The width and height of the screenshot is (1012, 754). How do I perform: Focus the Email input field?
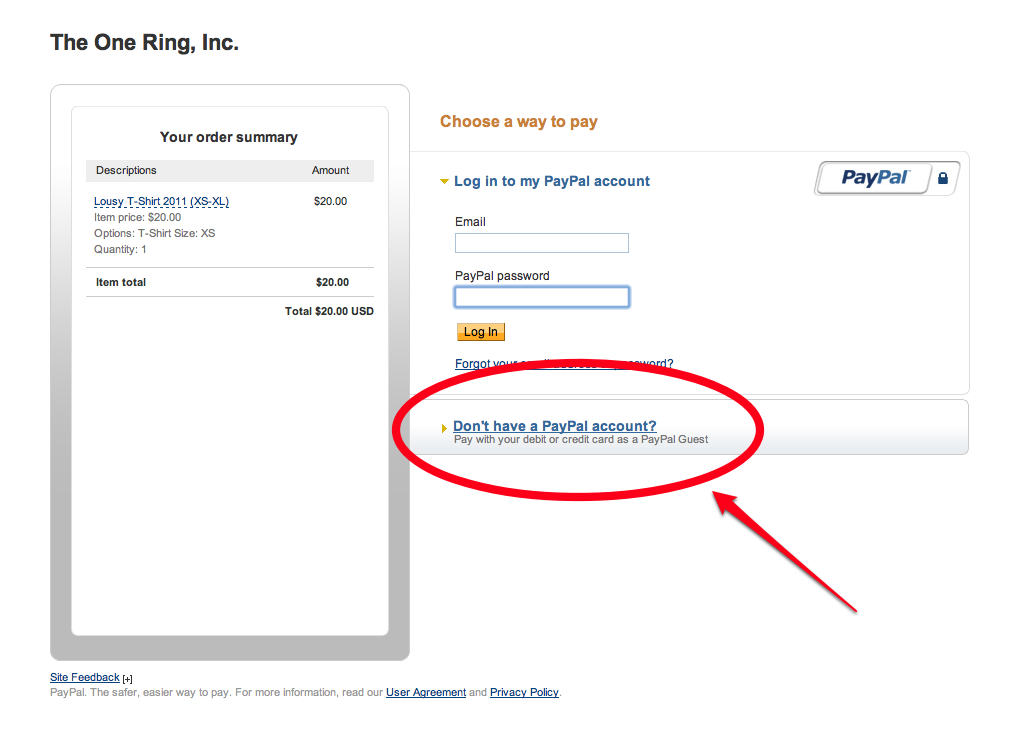point(541,243)
